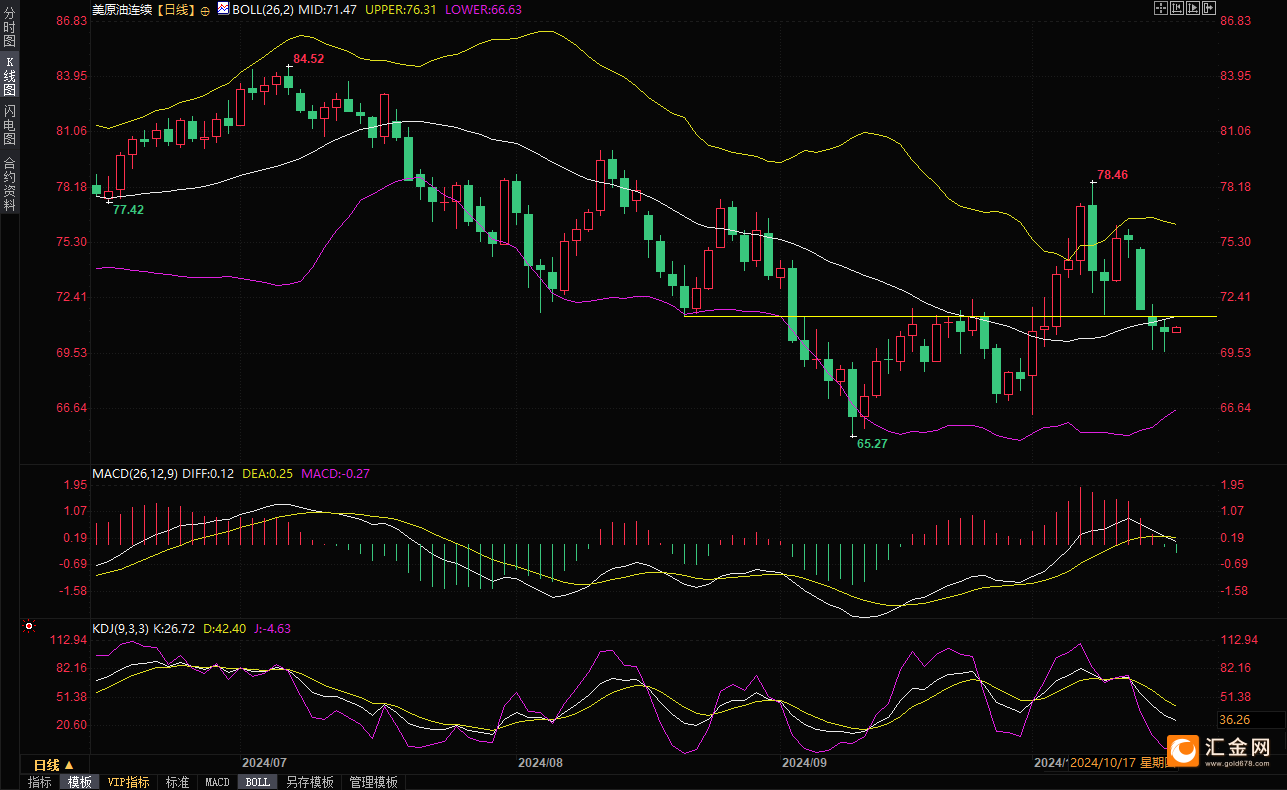
Task: Open the 合约资料 sidebar tab
Action: tap(9, 183)
